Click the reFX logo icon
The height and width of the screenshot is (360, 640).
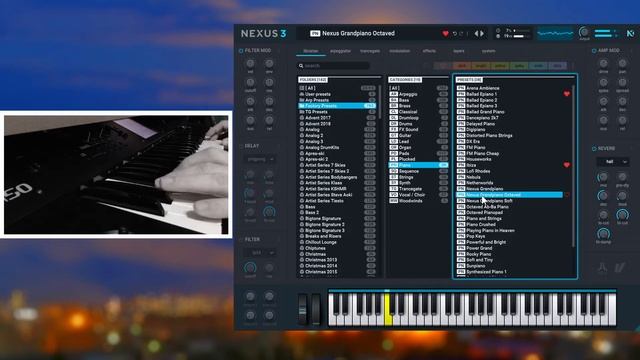pos(630,33)
